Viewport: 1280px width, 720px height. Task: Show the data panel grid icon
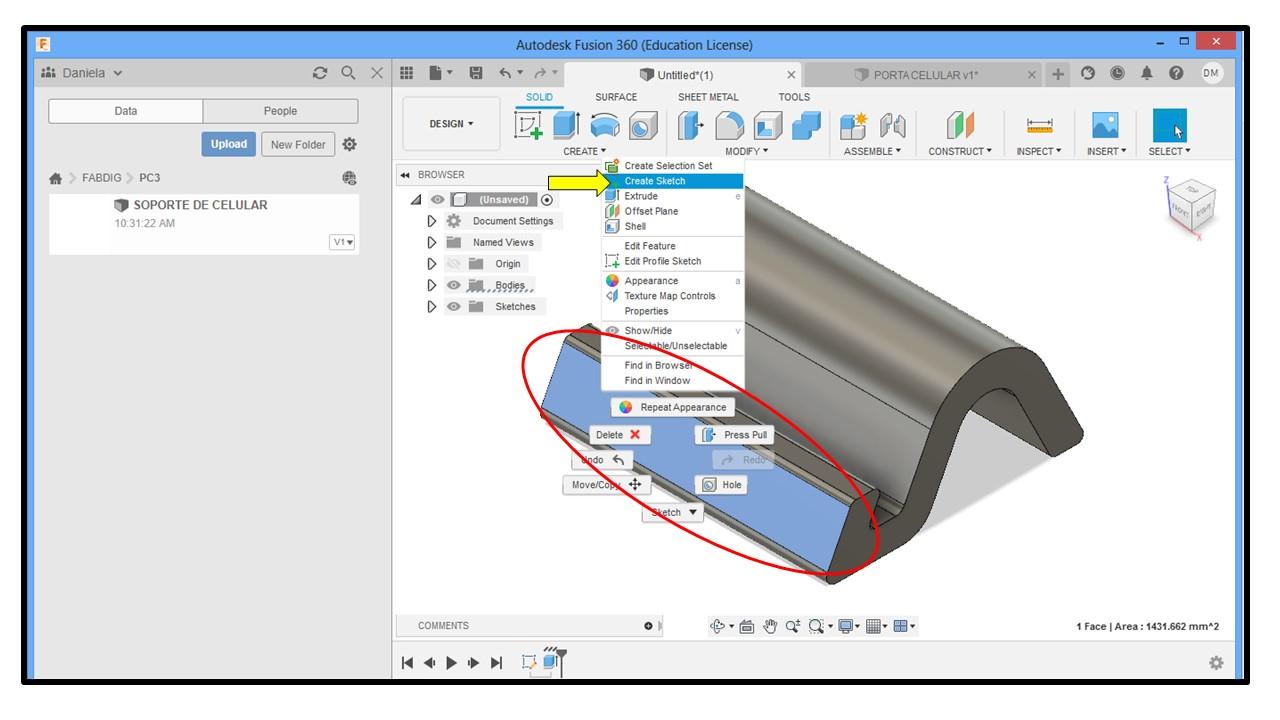pyautogui.click(x=406, y=73)
